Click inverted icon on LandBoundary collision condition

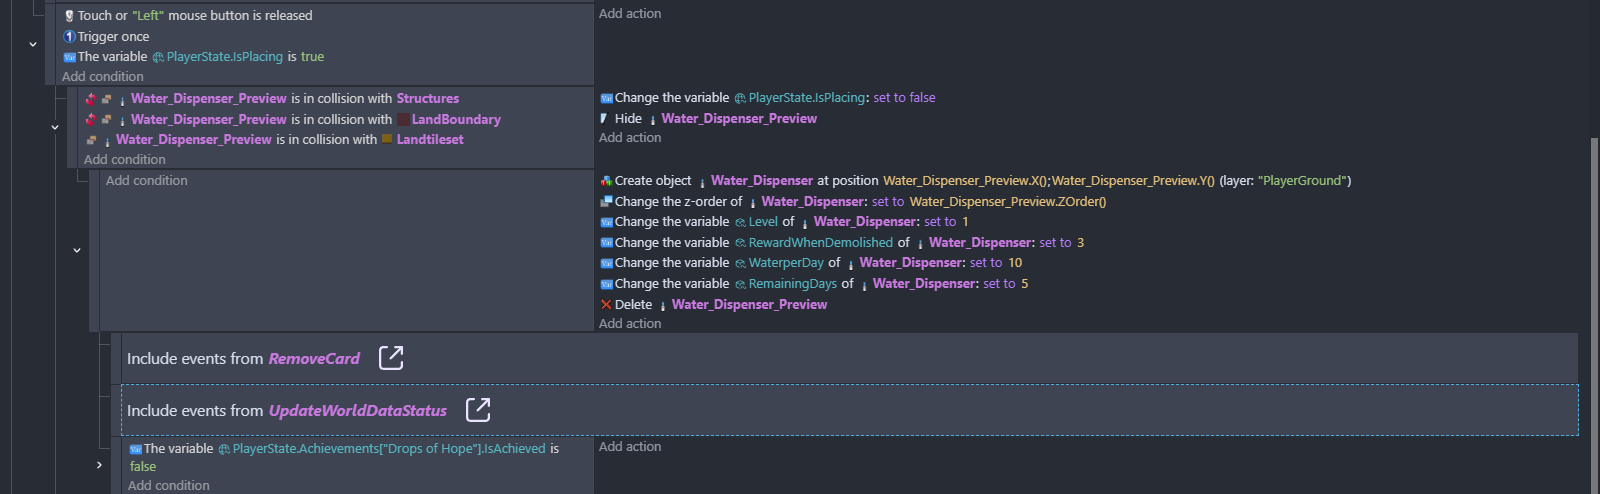(x=91, y=120)
